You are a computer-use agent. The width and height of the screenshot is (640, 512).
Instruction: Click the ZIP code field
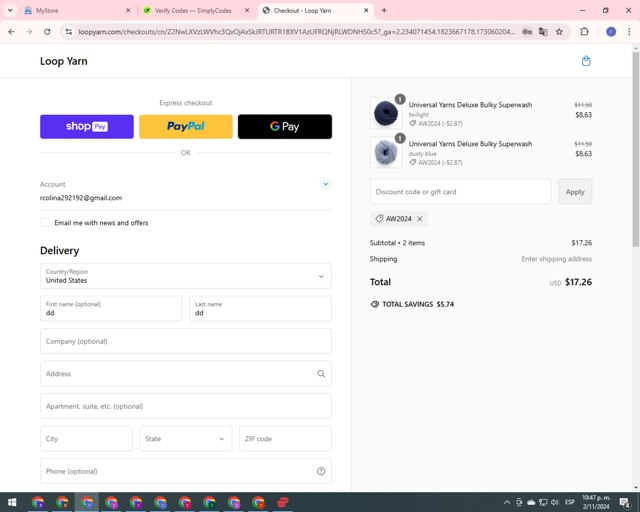click(x=285, y=439)
